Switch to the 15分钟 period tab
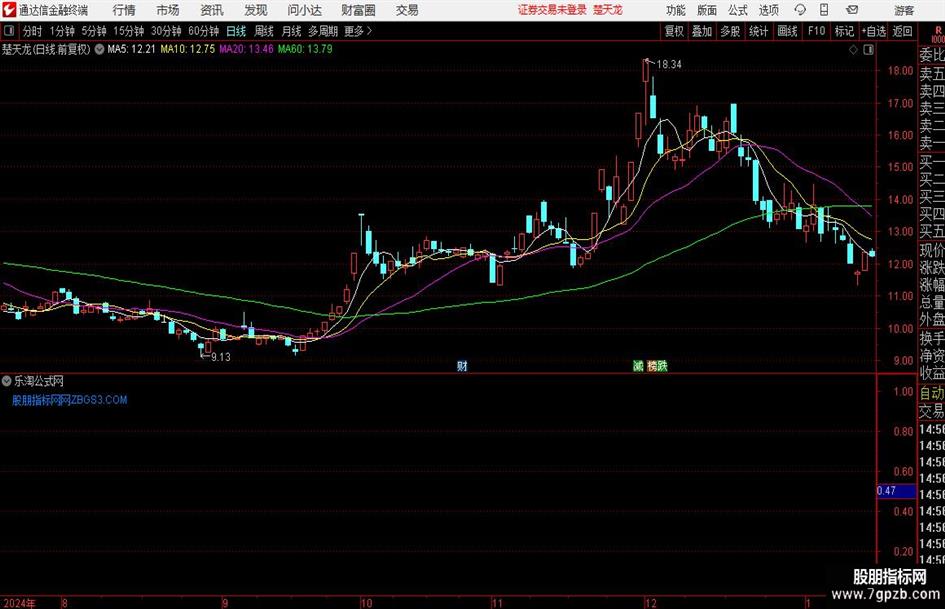The height and width of the screenshot is (609, 945). point(129,31)
